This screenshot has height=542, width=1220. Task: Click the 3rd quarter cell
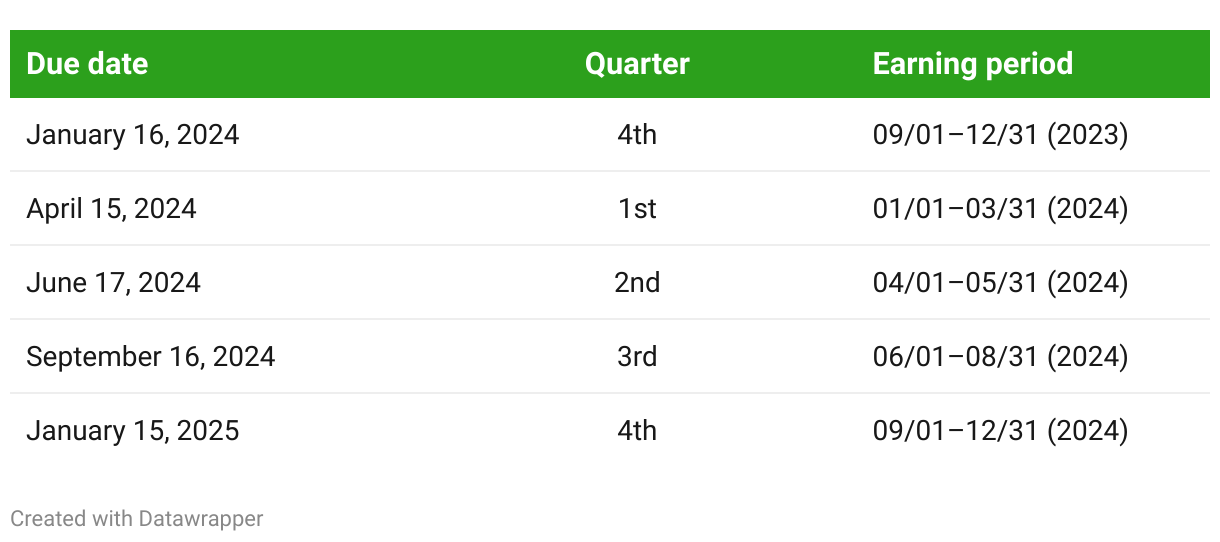click(637, 356)
